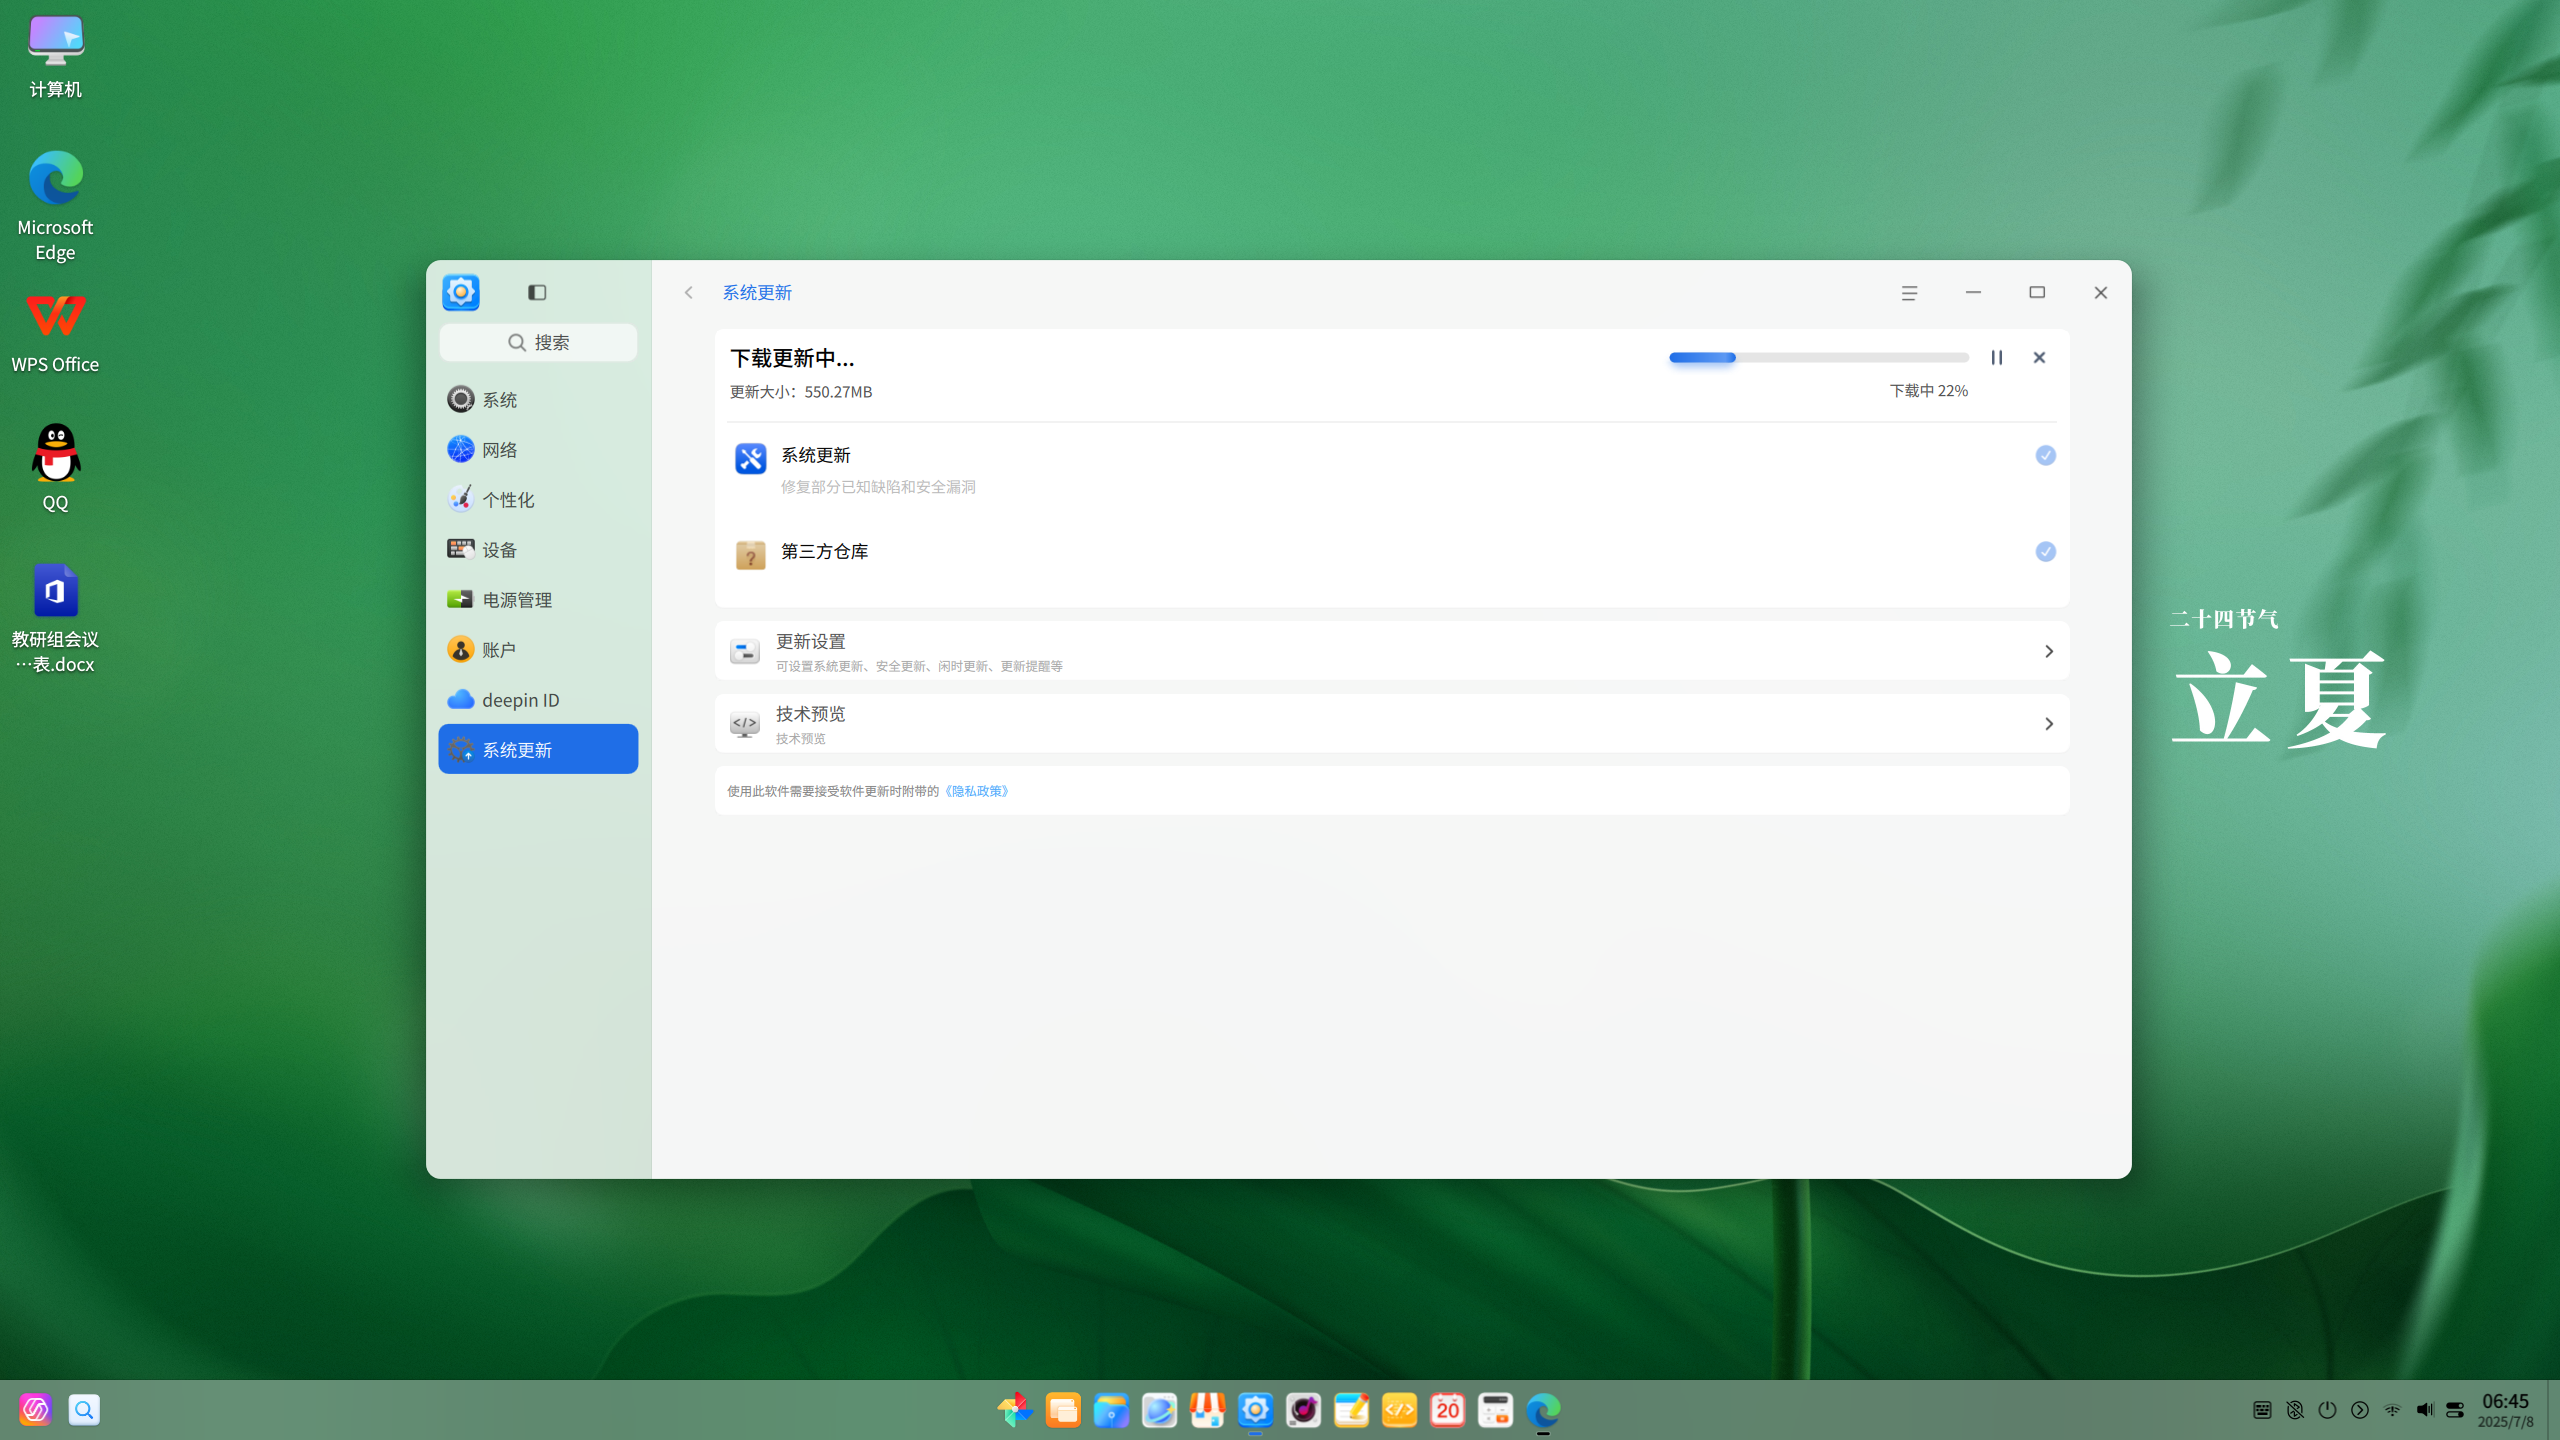This screenshot has height=1440, width=2560.
Task: Click the 系统更新 breadcrumb title
Action: point(757,292)
